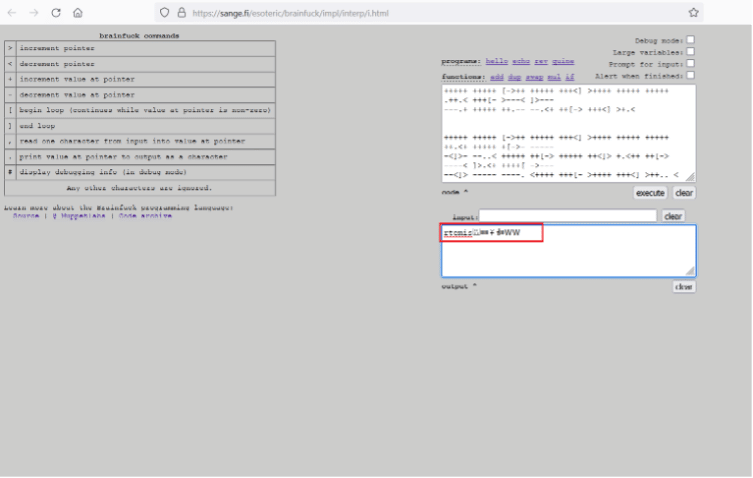The width and height of the screenshot is (753, 478).
Task: Enable Alert when finished checkbox
Action: 690,75
